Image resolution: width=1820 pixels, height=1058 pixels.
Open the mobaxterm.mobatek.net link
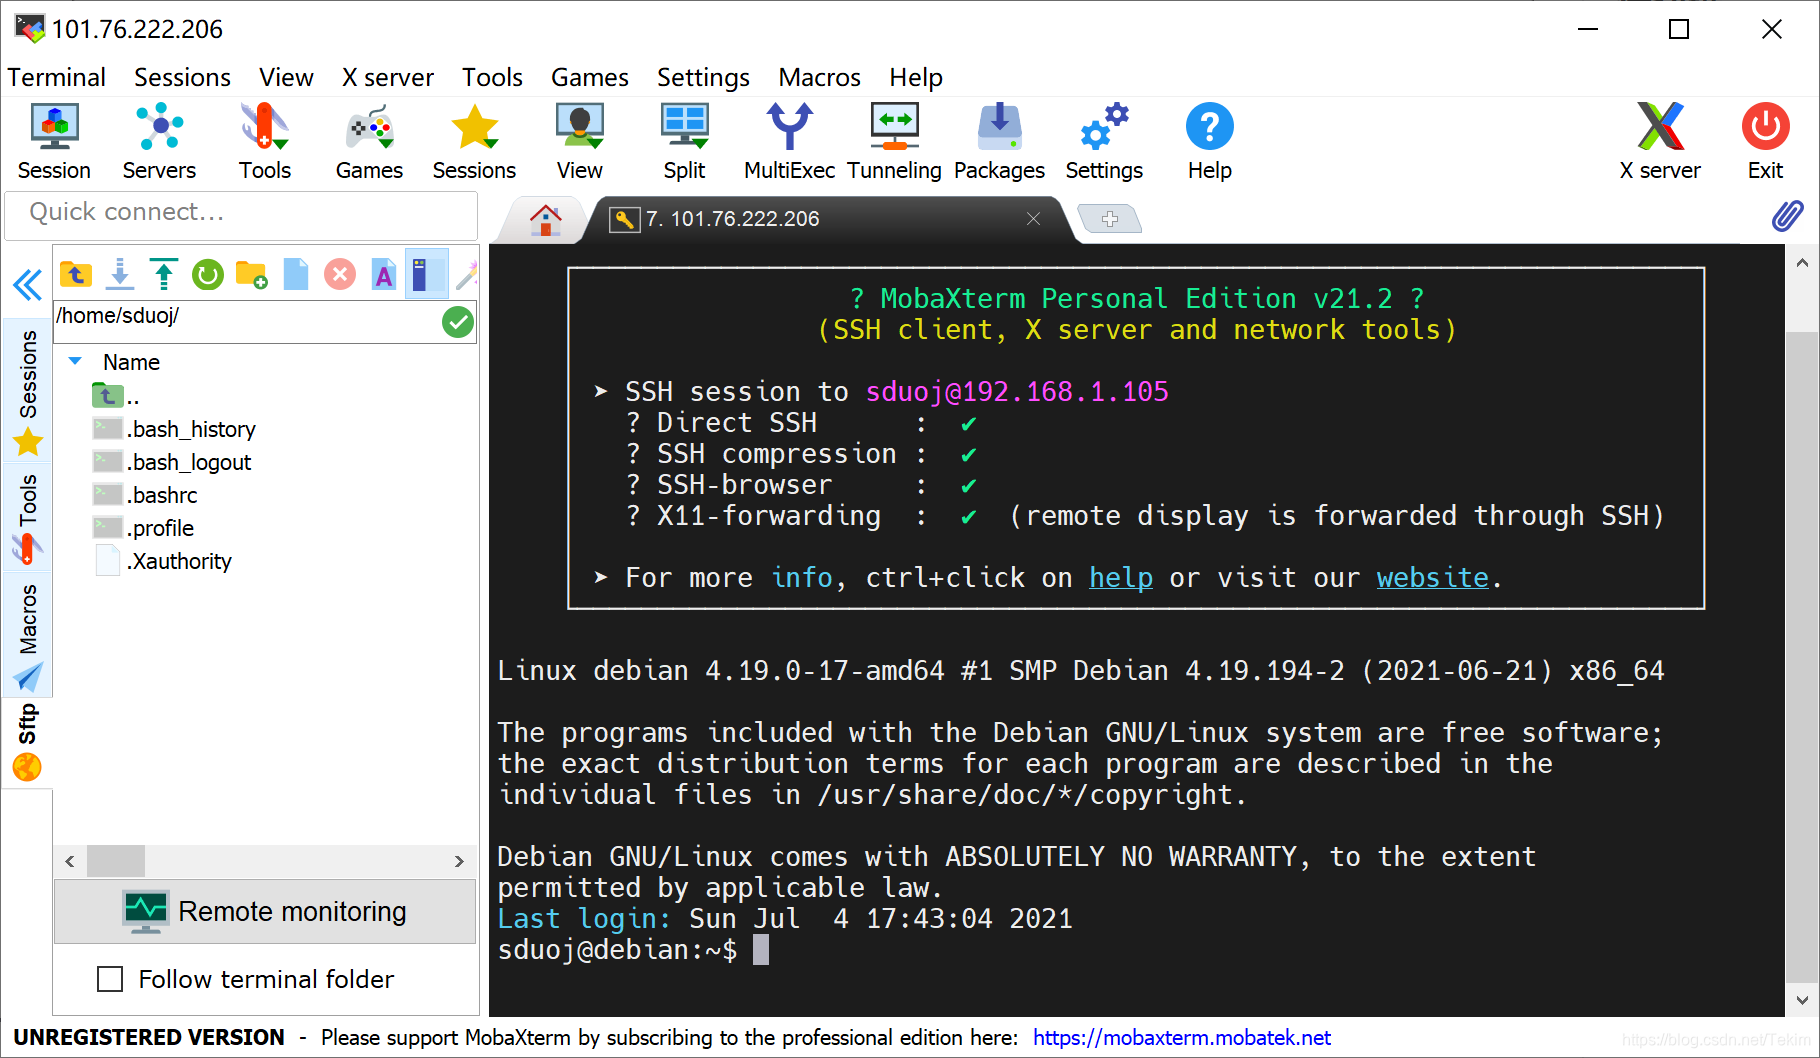[x=1181, y=1037]
